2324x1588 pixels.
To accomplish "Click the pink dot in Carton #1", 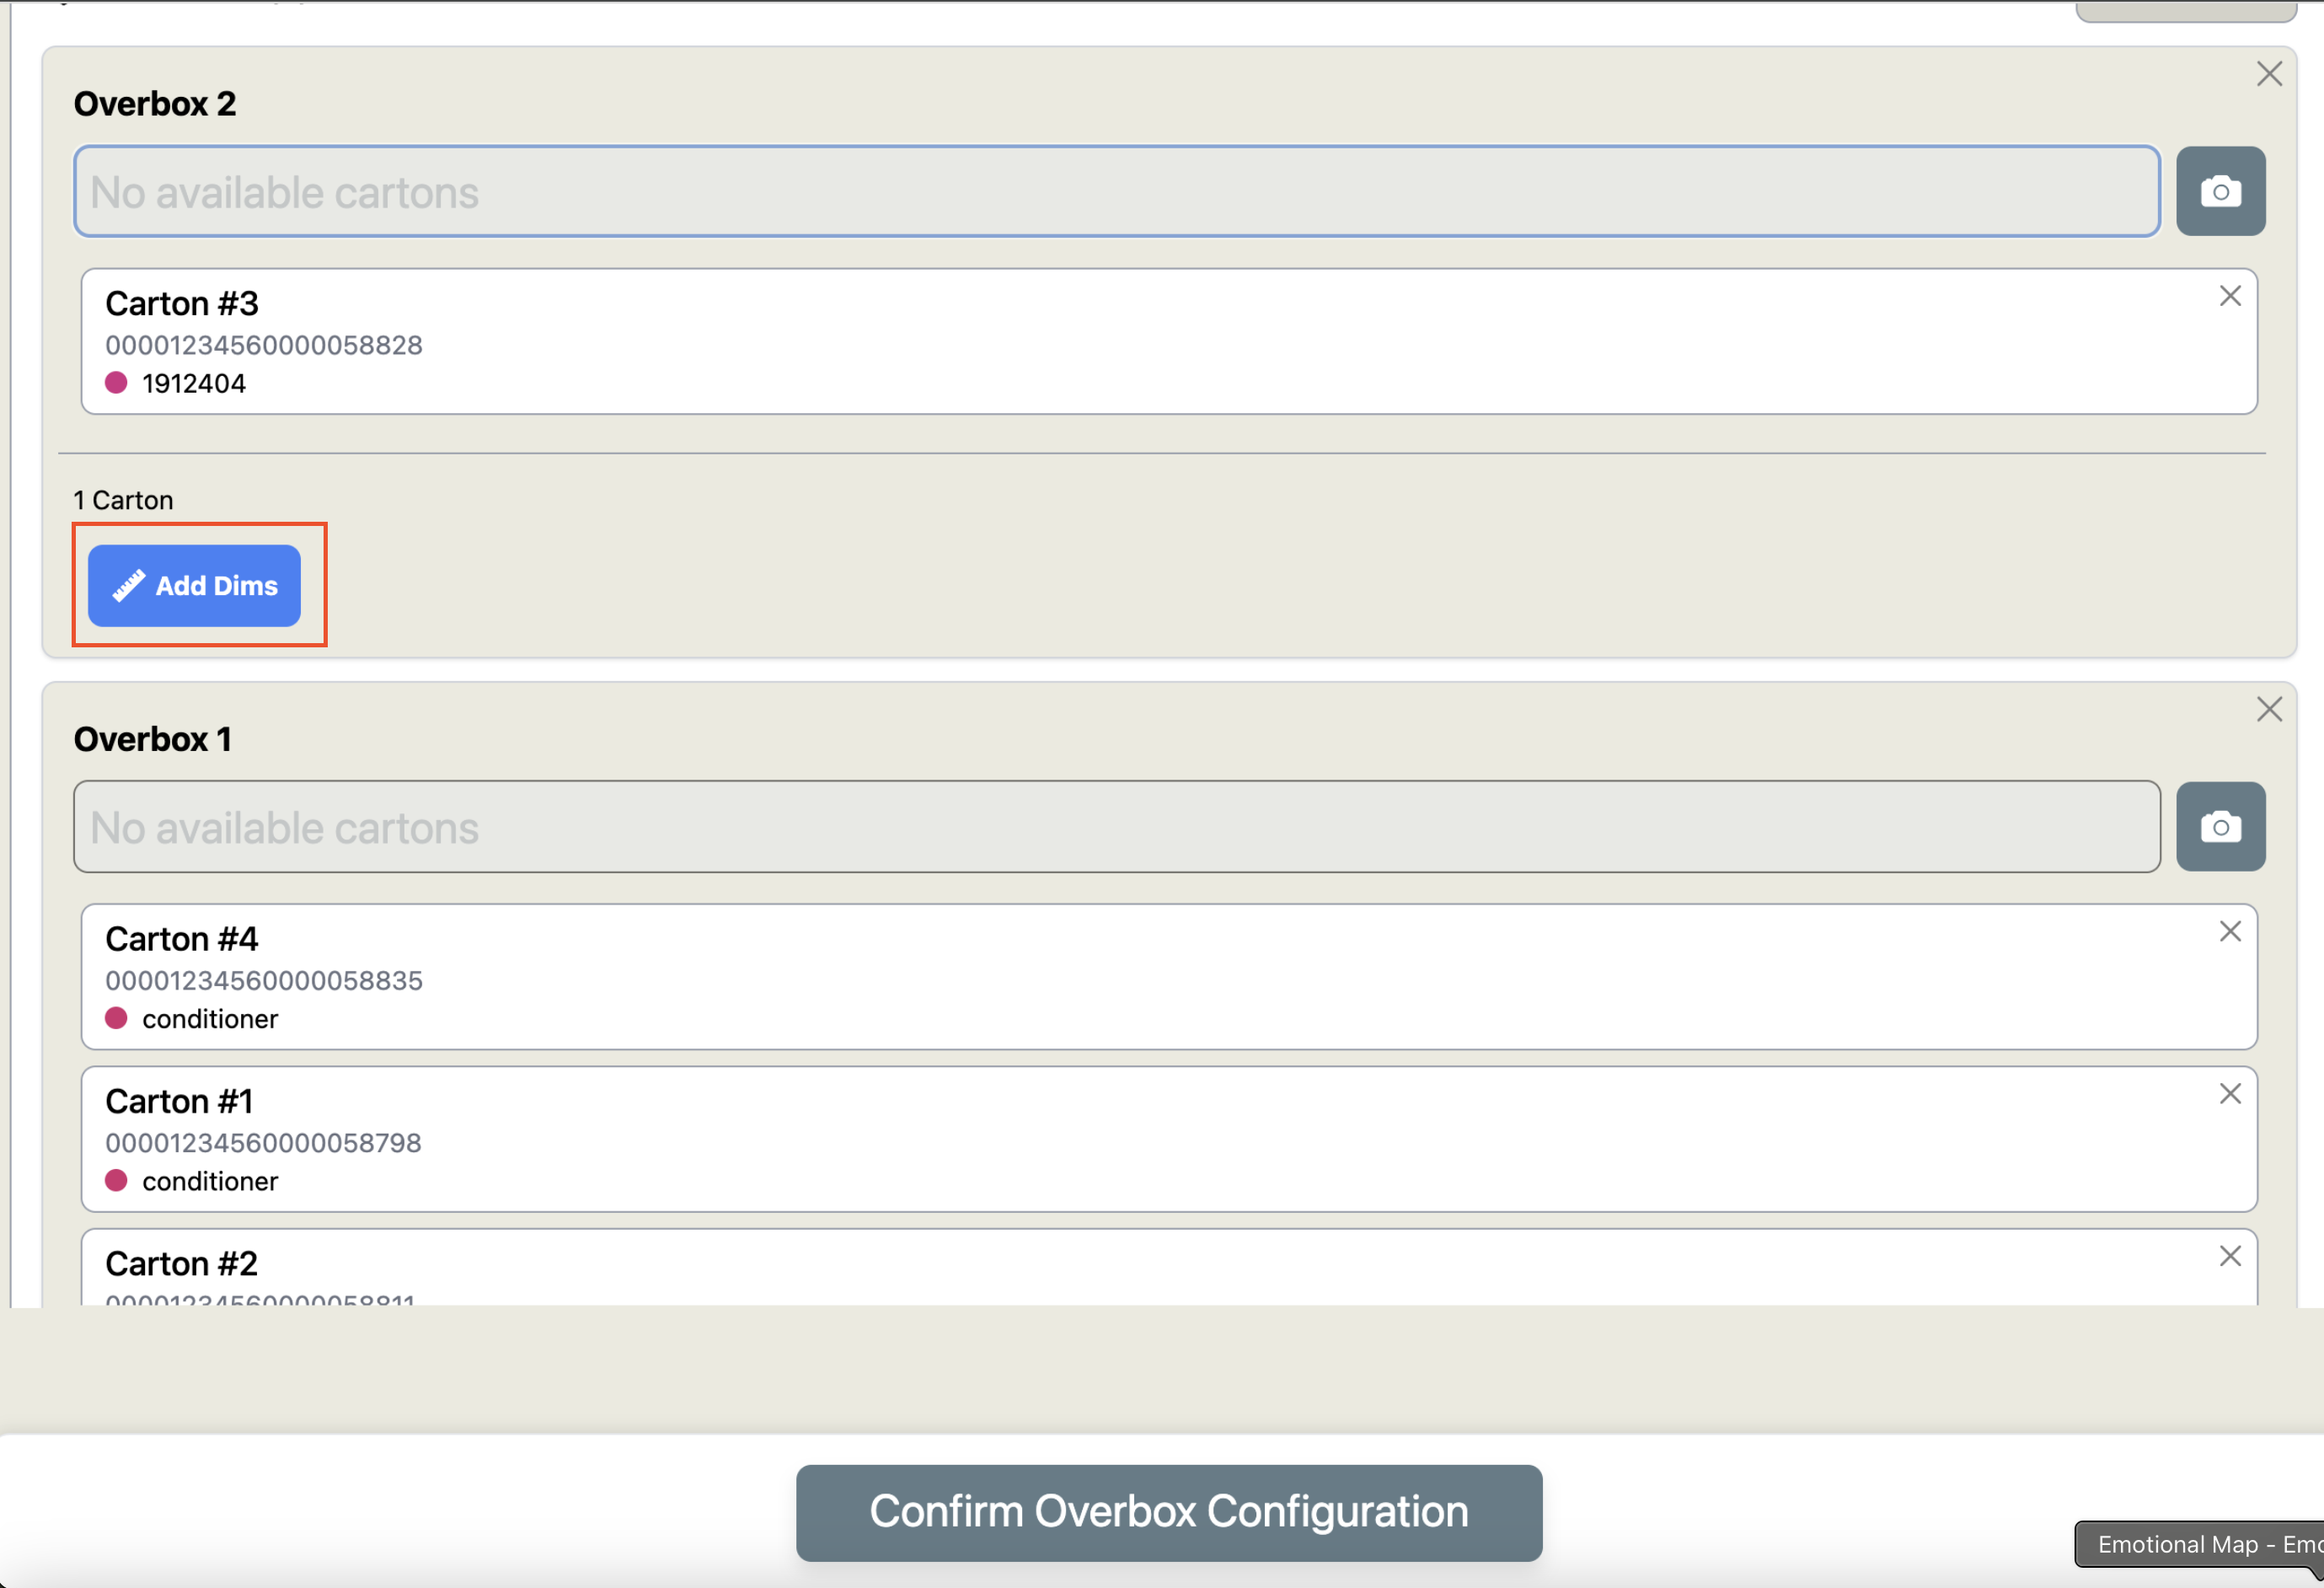I will [116, 1180].
